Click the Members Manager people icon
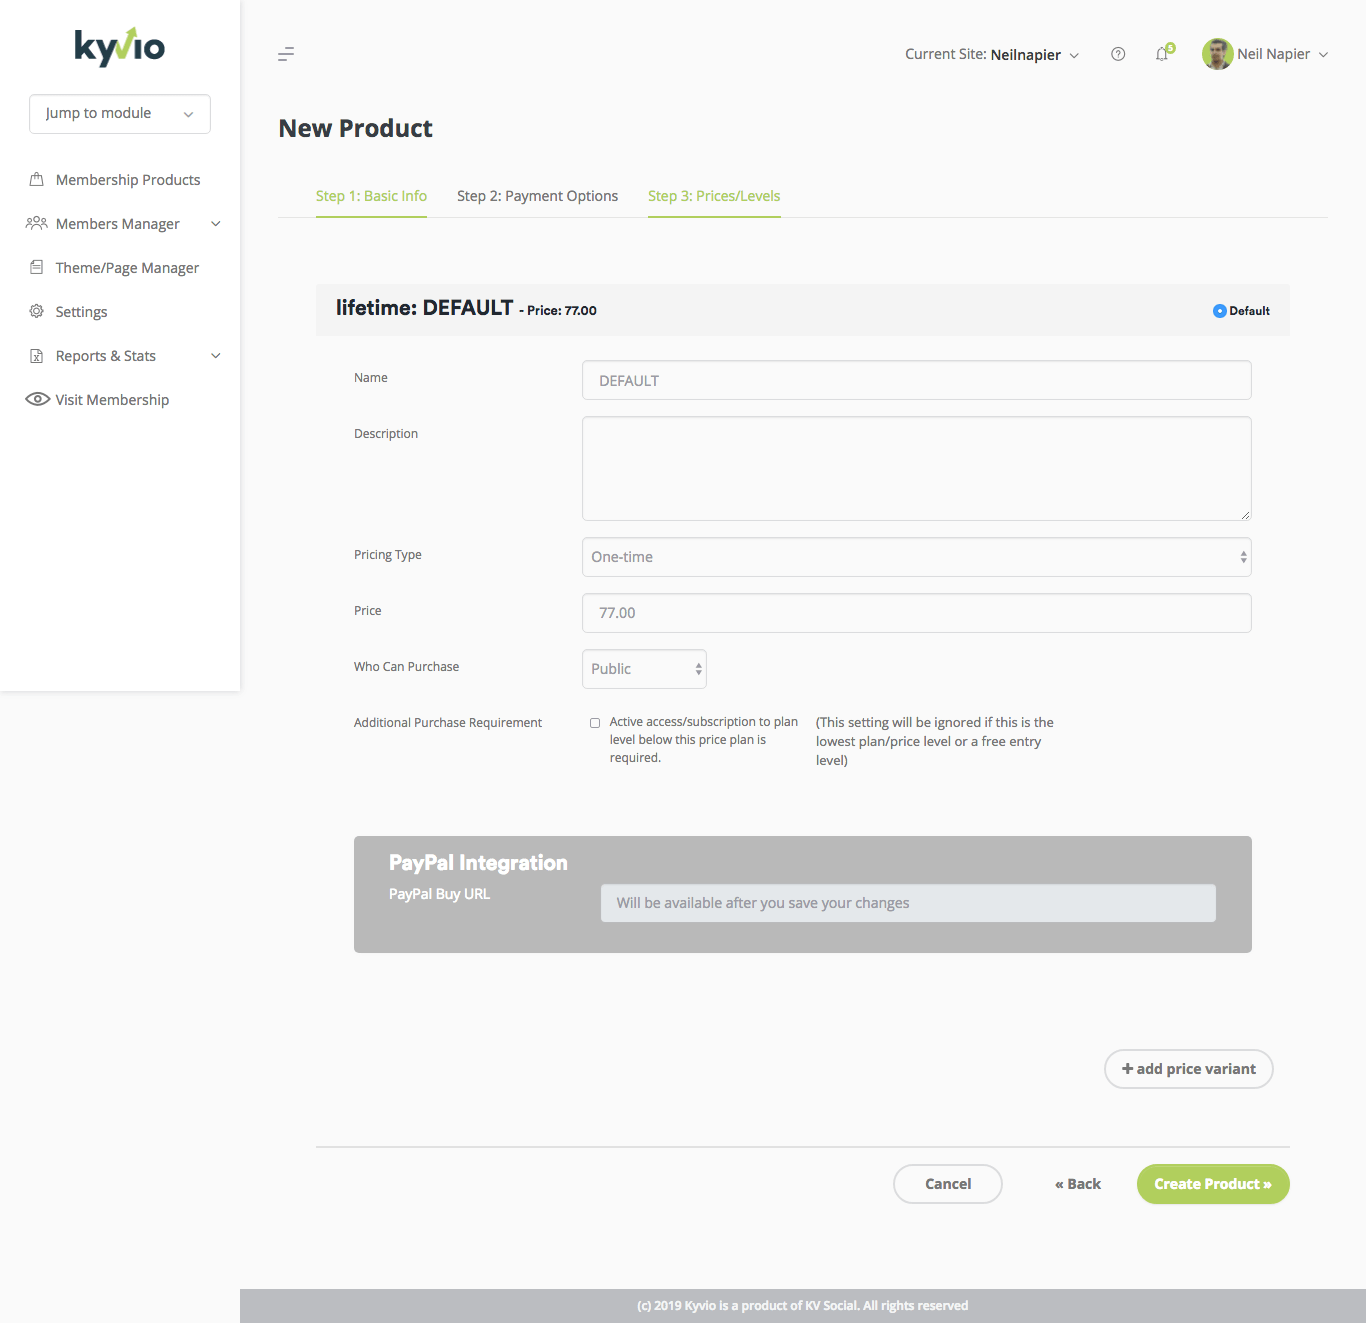The image size is (1366, 1323). (37, 223)
